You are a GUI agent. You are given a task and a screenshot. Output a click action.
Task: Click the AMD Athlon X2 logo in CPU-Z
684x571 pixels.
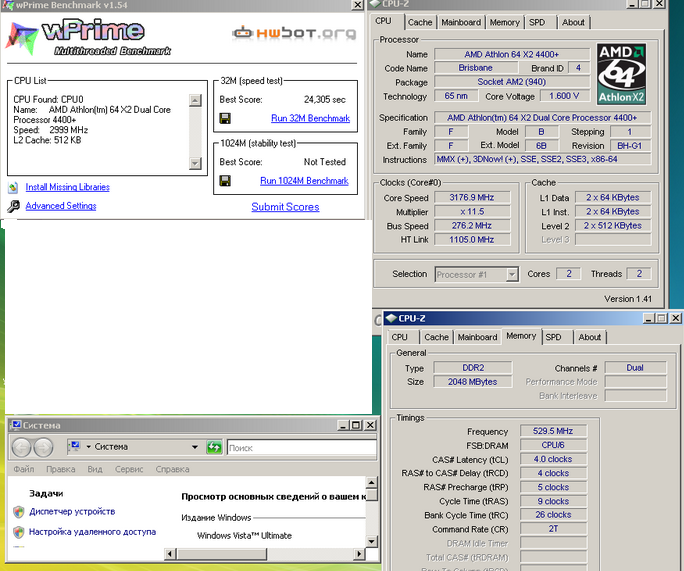point(621,74)
